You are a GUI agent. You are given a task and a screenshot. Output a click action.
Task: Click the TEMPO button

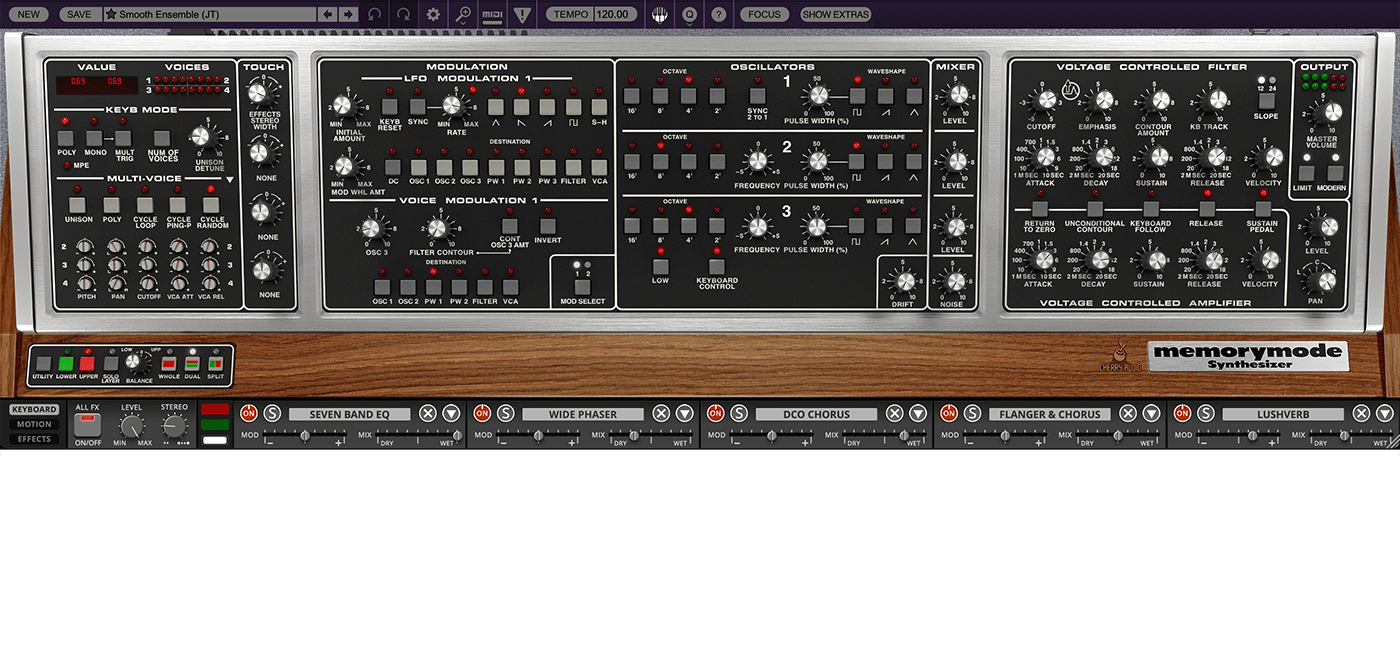[571, 14]
